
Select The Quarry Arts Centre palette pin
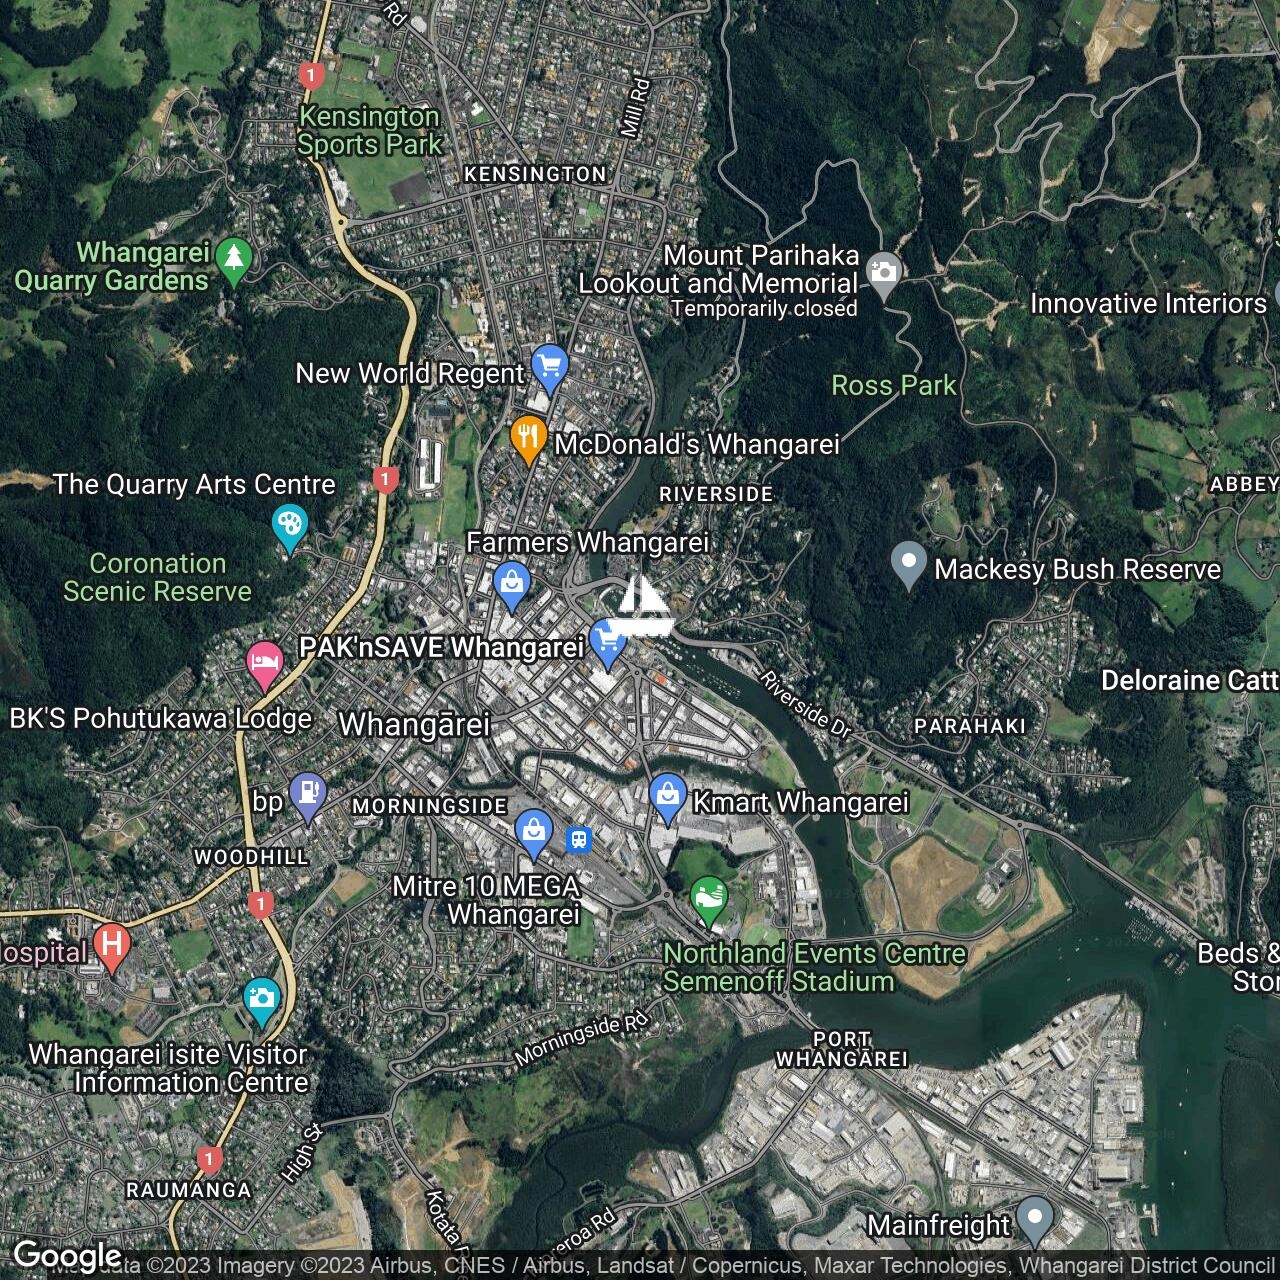pos(289,525)
